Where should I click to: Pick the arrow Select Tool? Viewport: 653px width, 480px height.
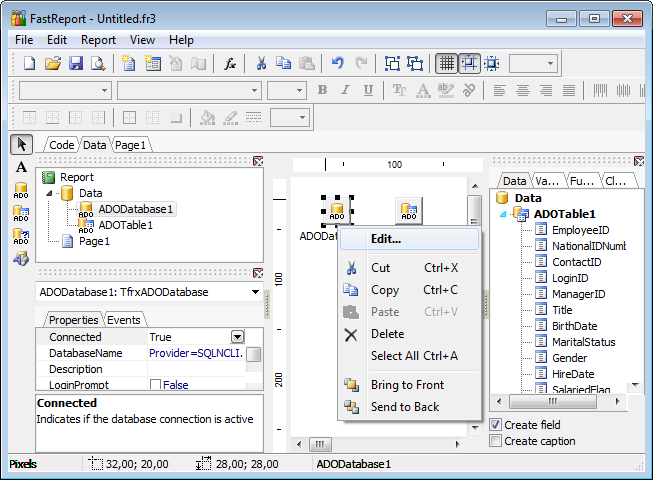tap(21, 144)
